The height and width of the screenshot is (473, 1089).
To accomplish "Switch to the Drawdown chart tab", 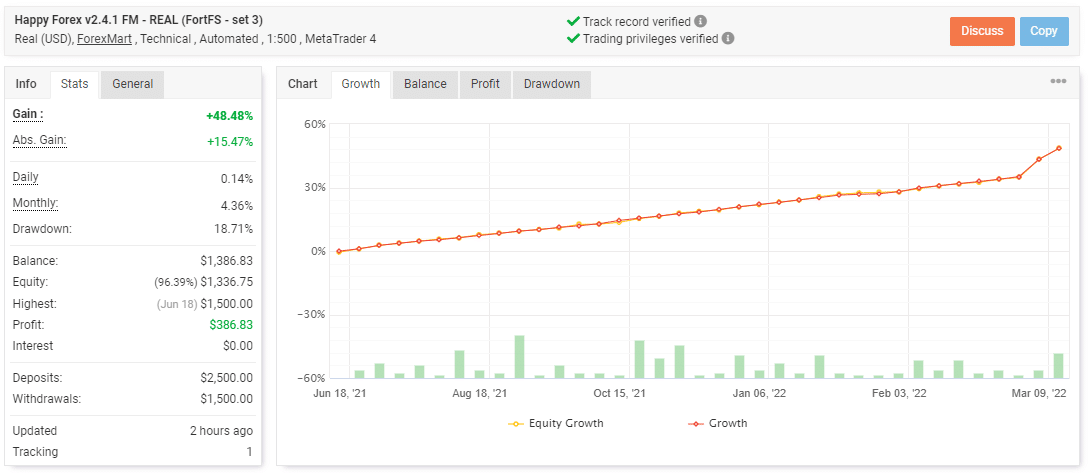I will (552, 84).
